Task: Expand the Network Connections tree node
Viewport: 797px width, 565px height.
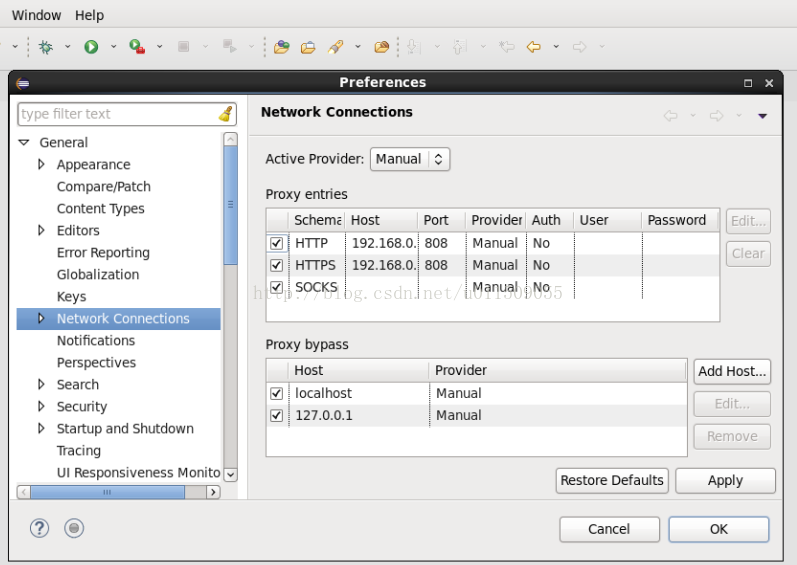Action: coord(41,318)
